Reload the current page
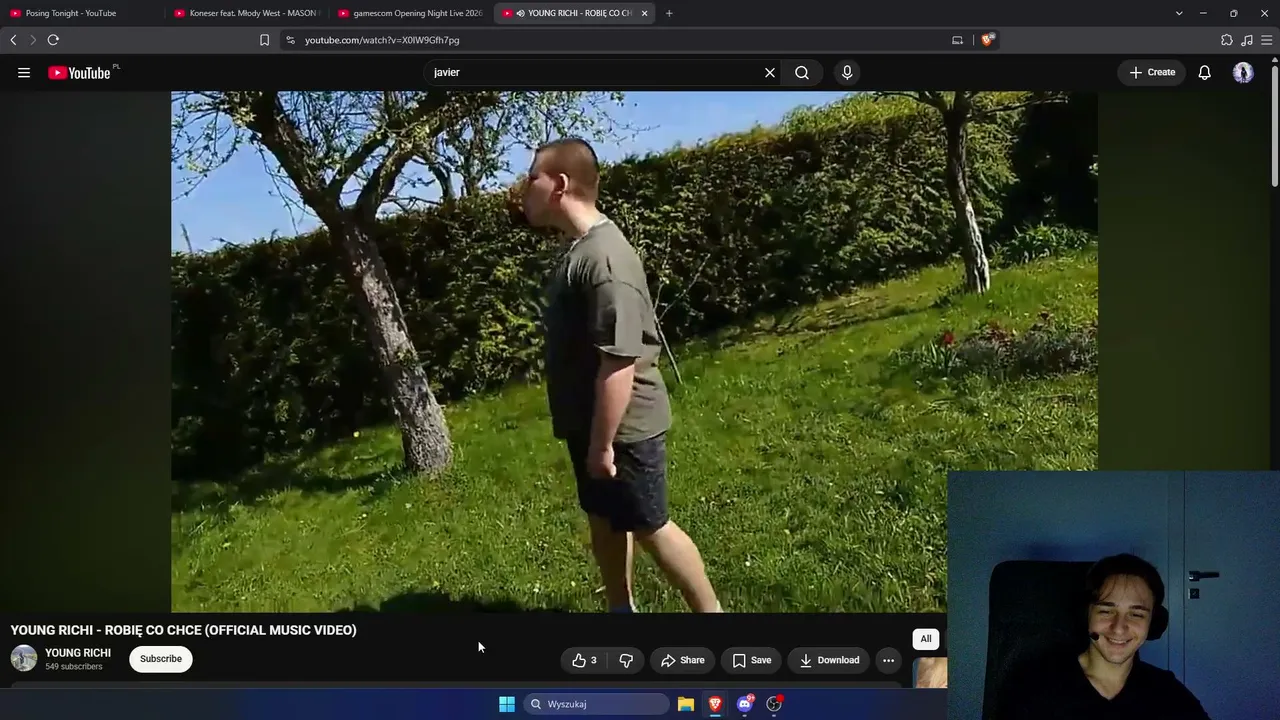This screenshot has width=1280, height=720. [x=53, y=40]
